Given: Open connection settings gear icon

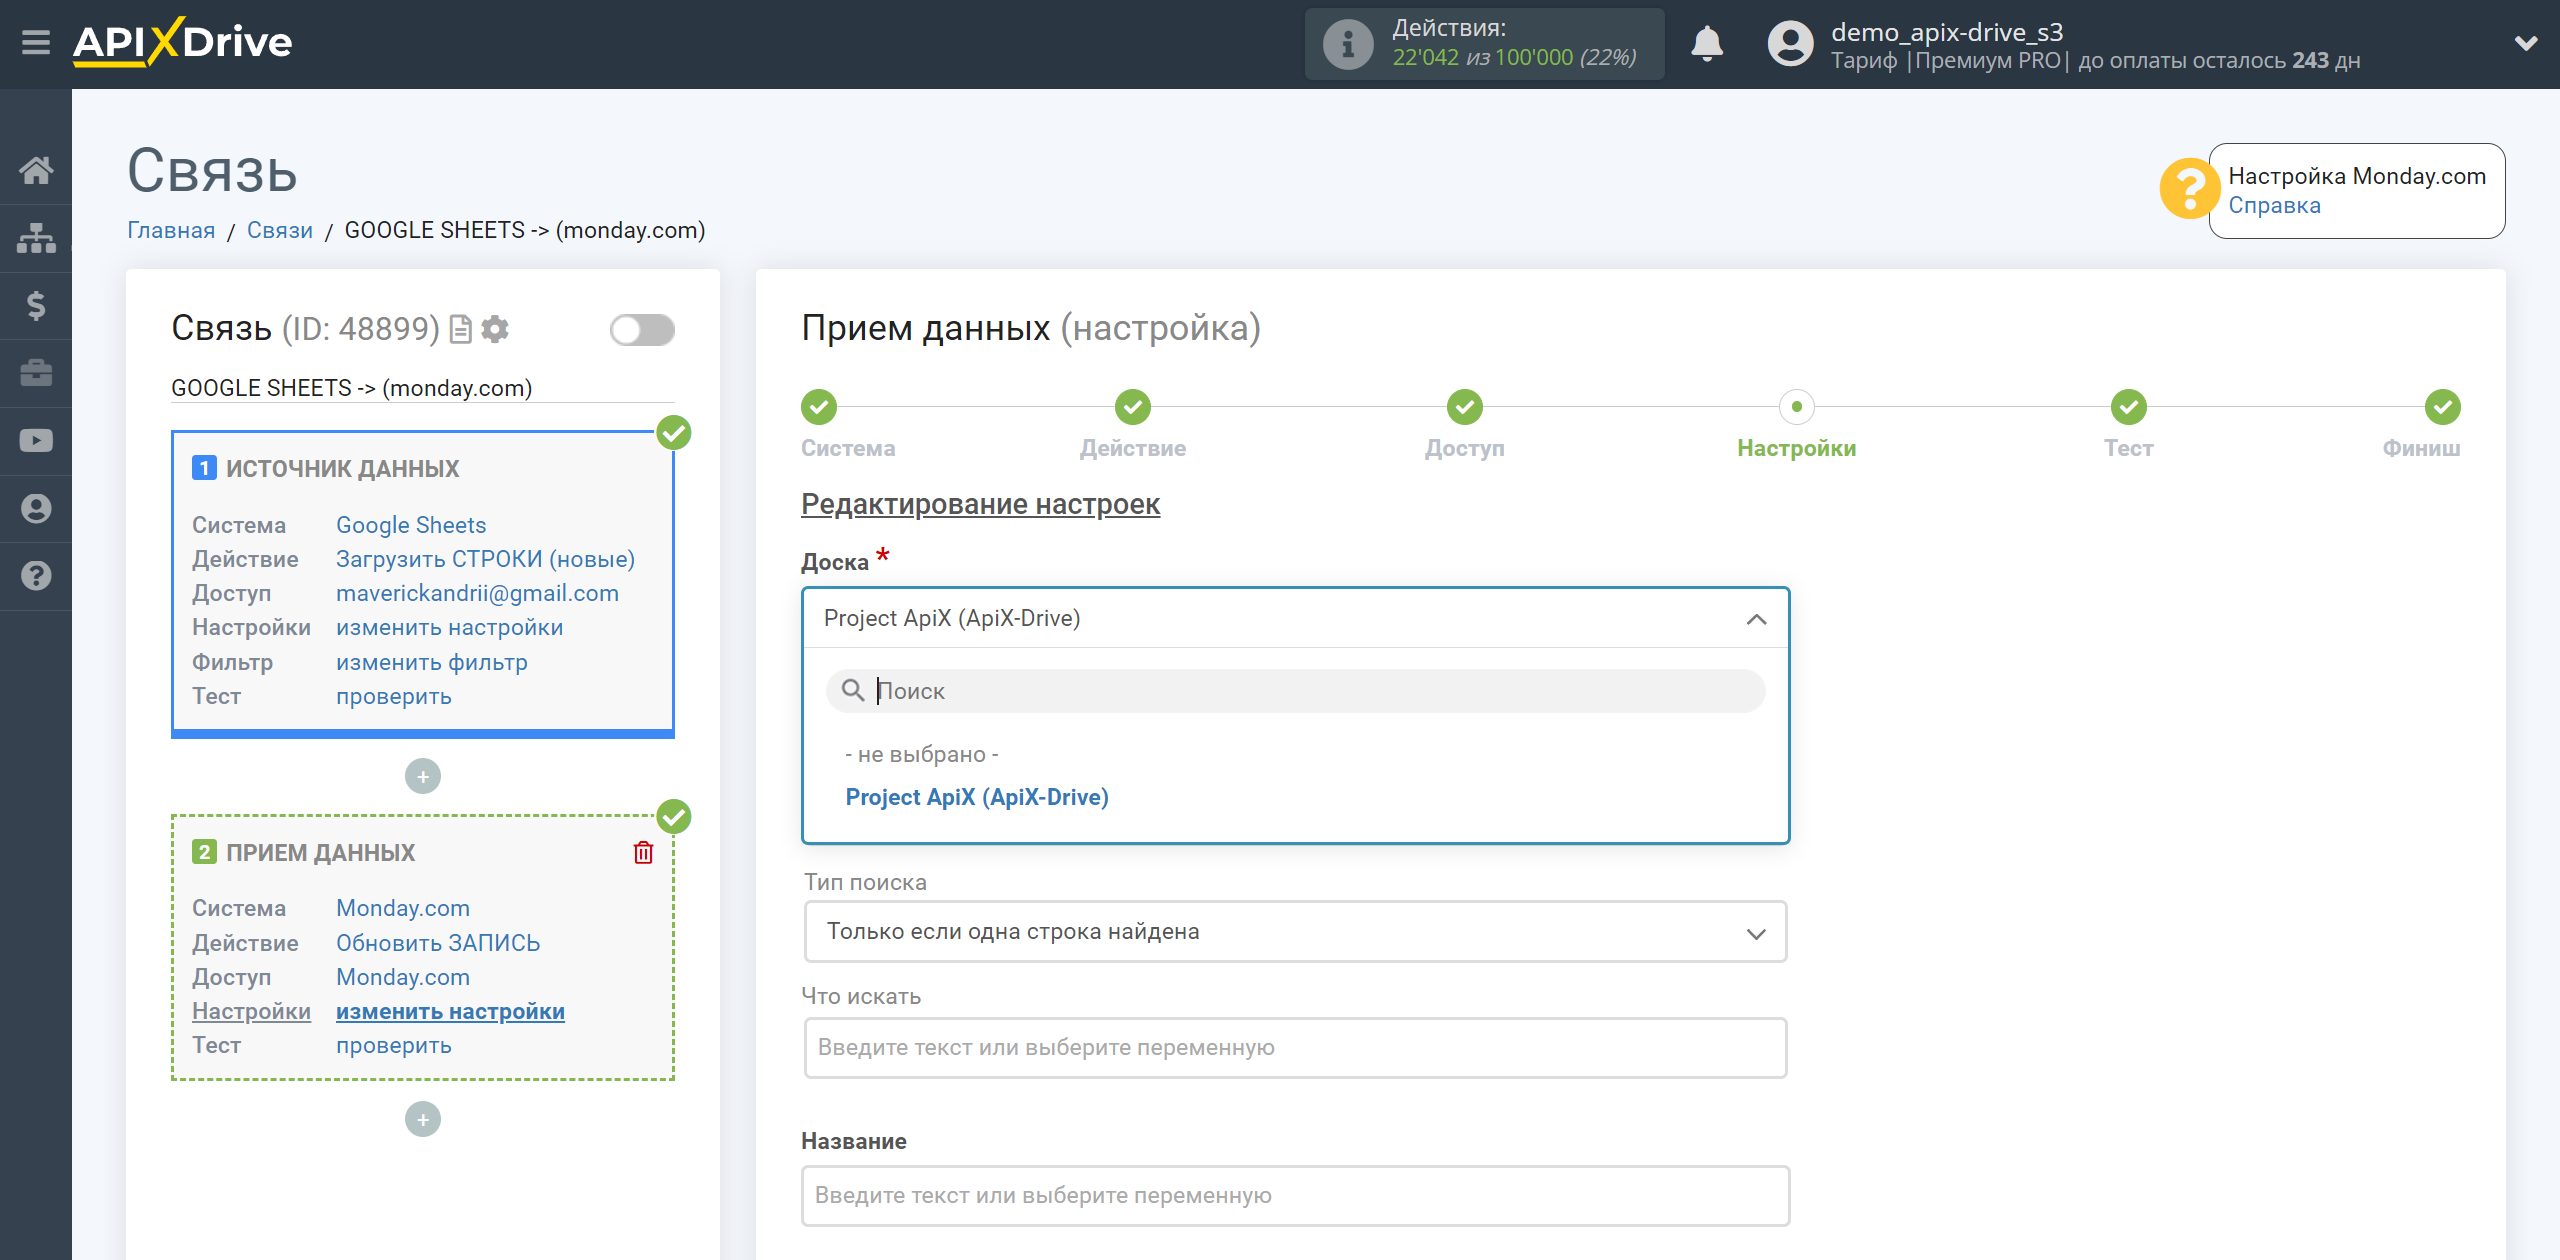Looking at the screenshot, I should [495, 329].
